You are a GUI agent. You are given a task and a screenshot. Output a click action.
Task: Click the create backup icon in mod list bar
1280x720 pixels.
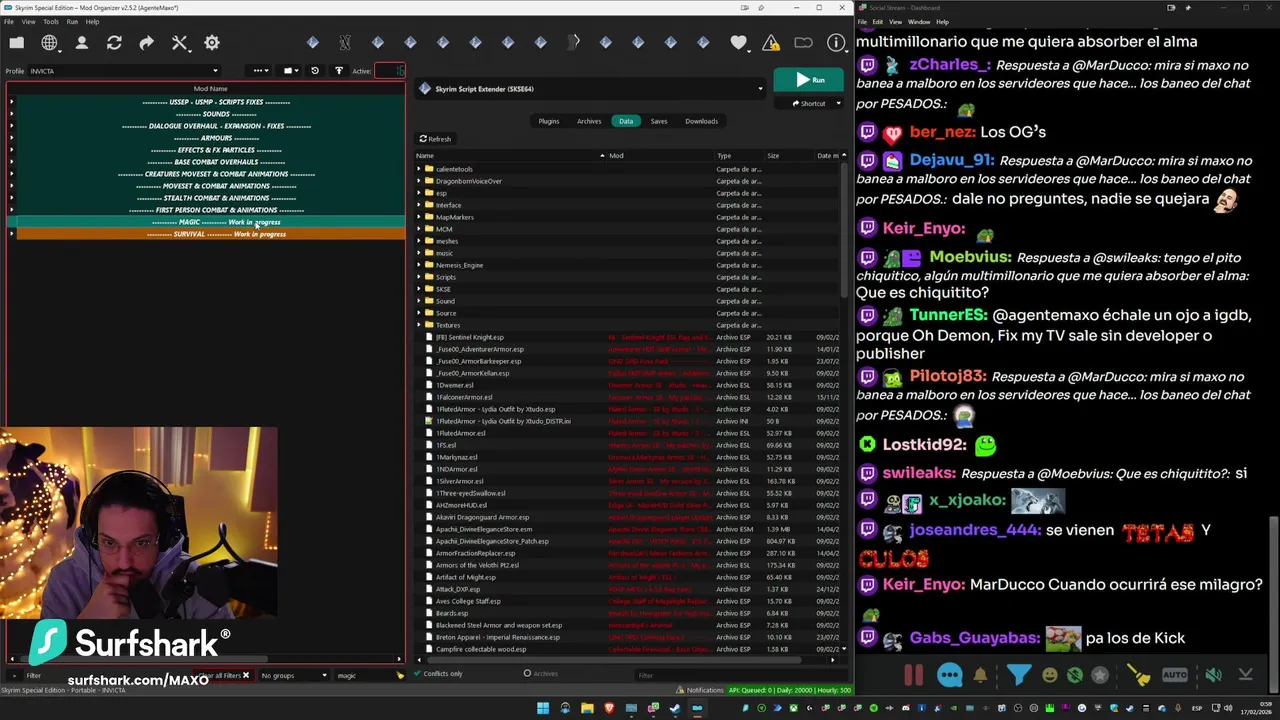pos(338,71)
